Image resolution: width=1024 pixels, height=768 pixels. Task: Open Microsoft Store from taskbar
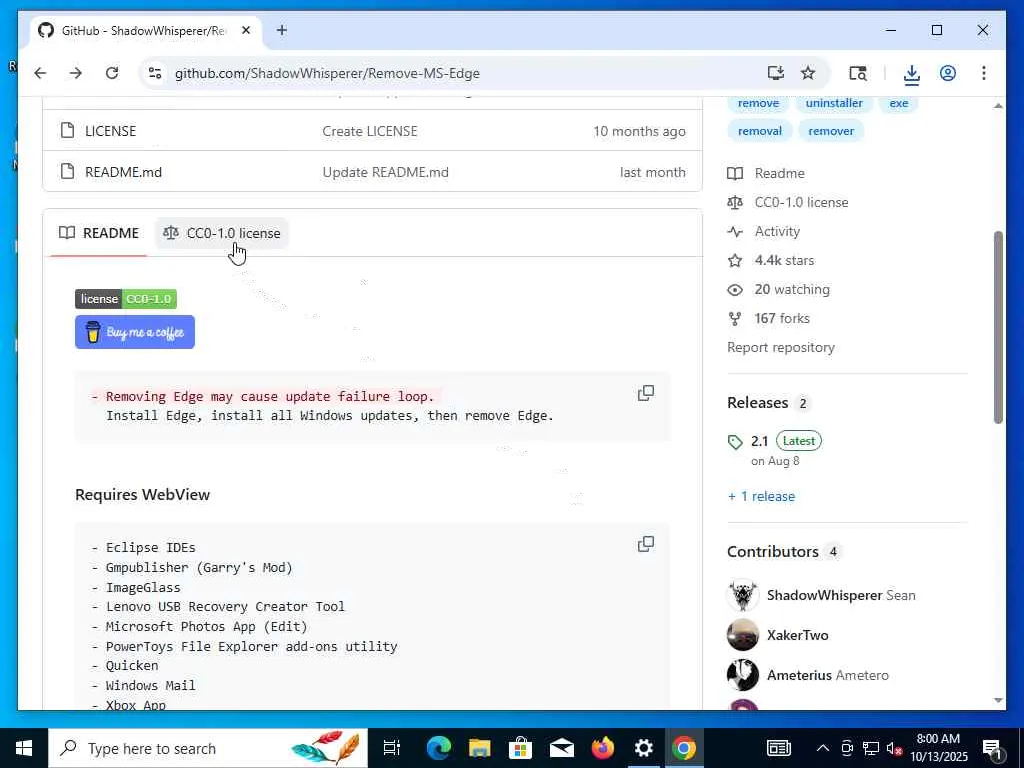[520, 748]
